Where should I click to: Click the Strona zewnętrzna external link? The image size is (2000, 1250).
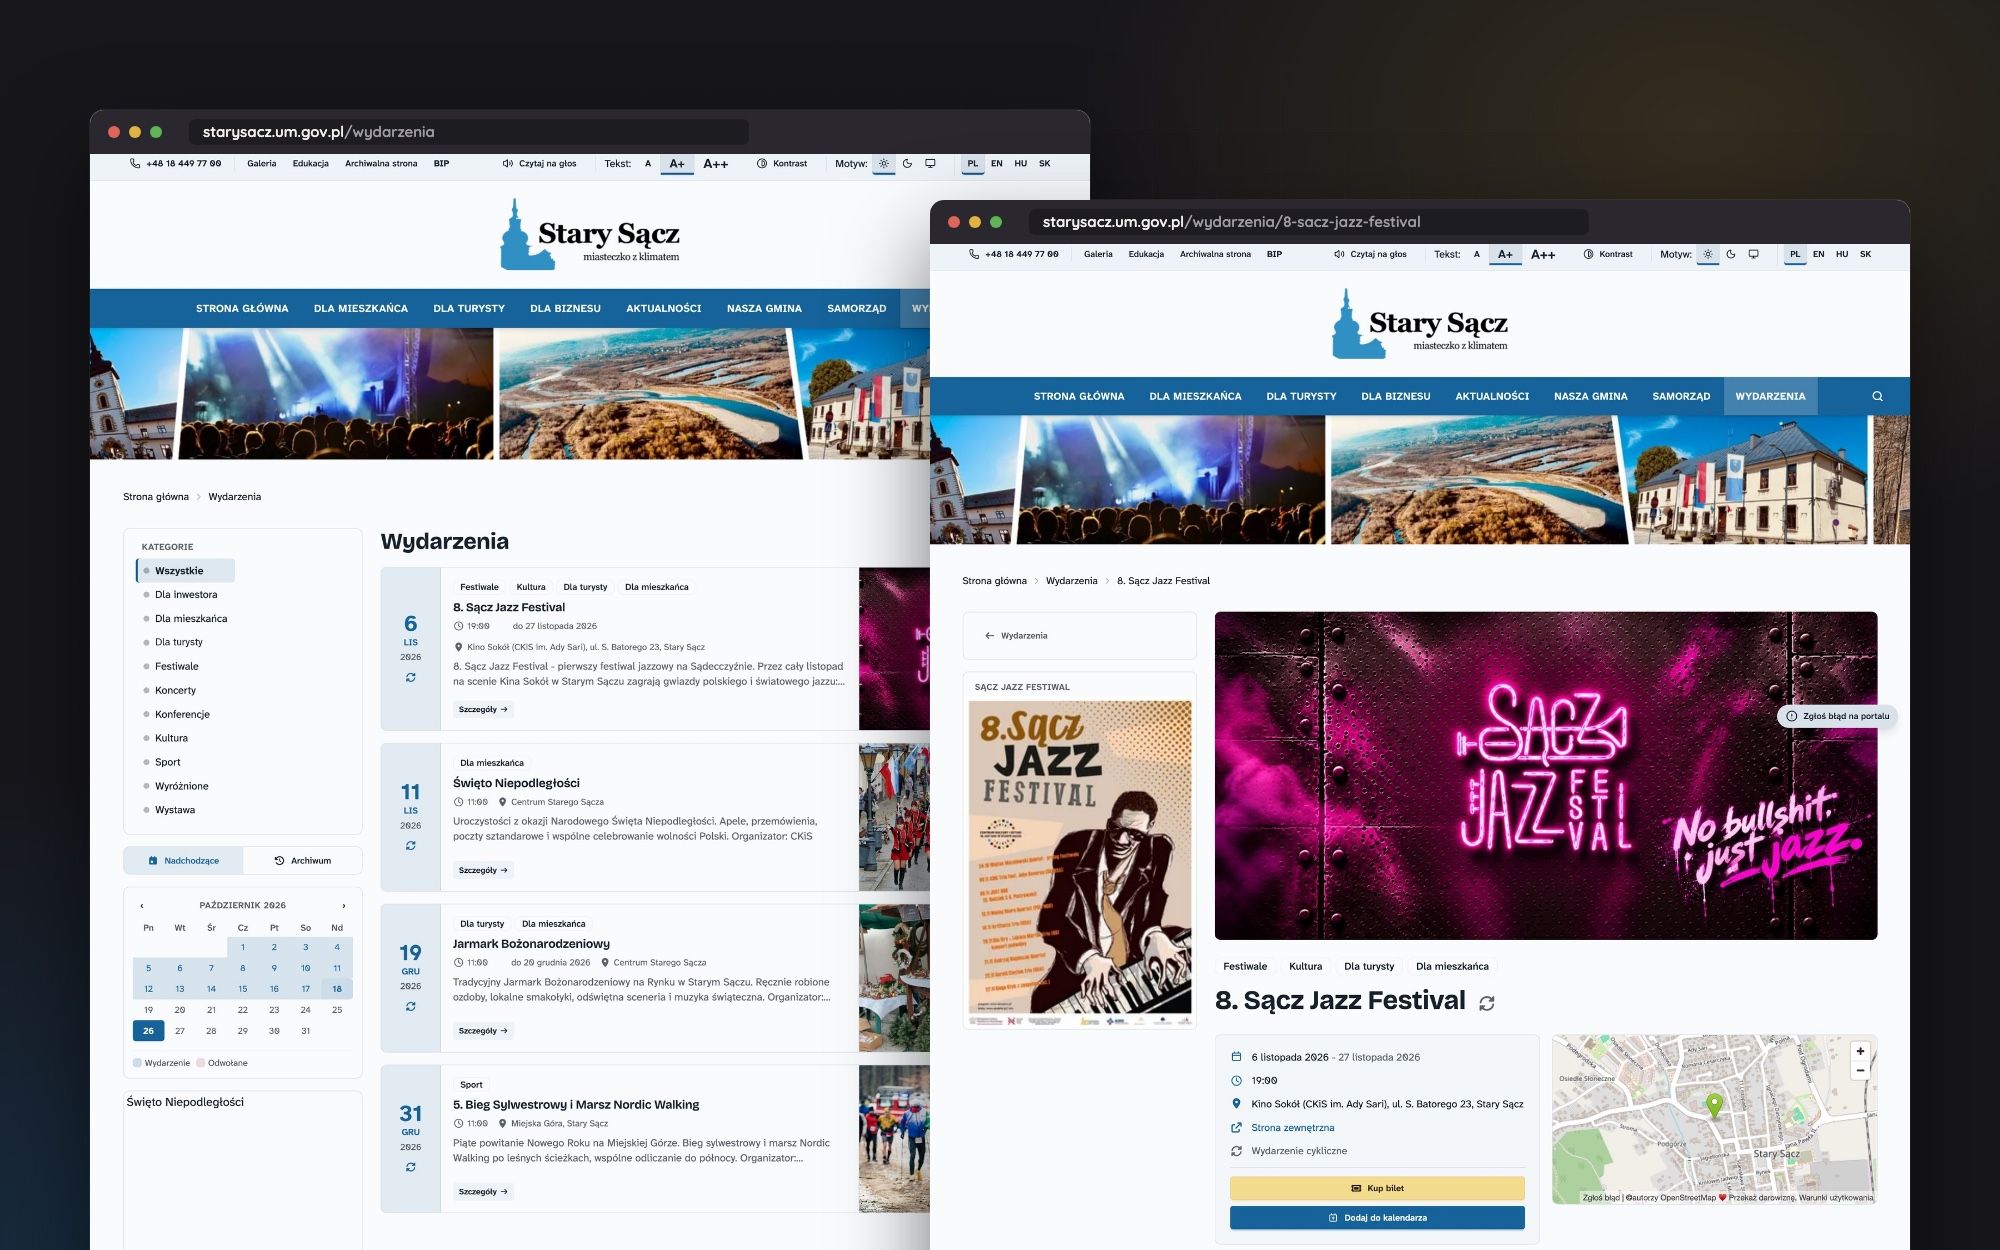[1292, 1127]
